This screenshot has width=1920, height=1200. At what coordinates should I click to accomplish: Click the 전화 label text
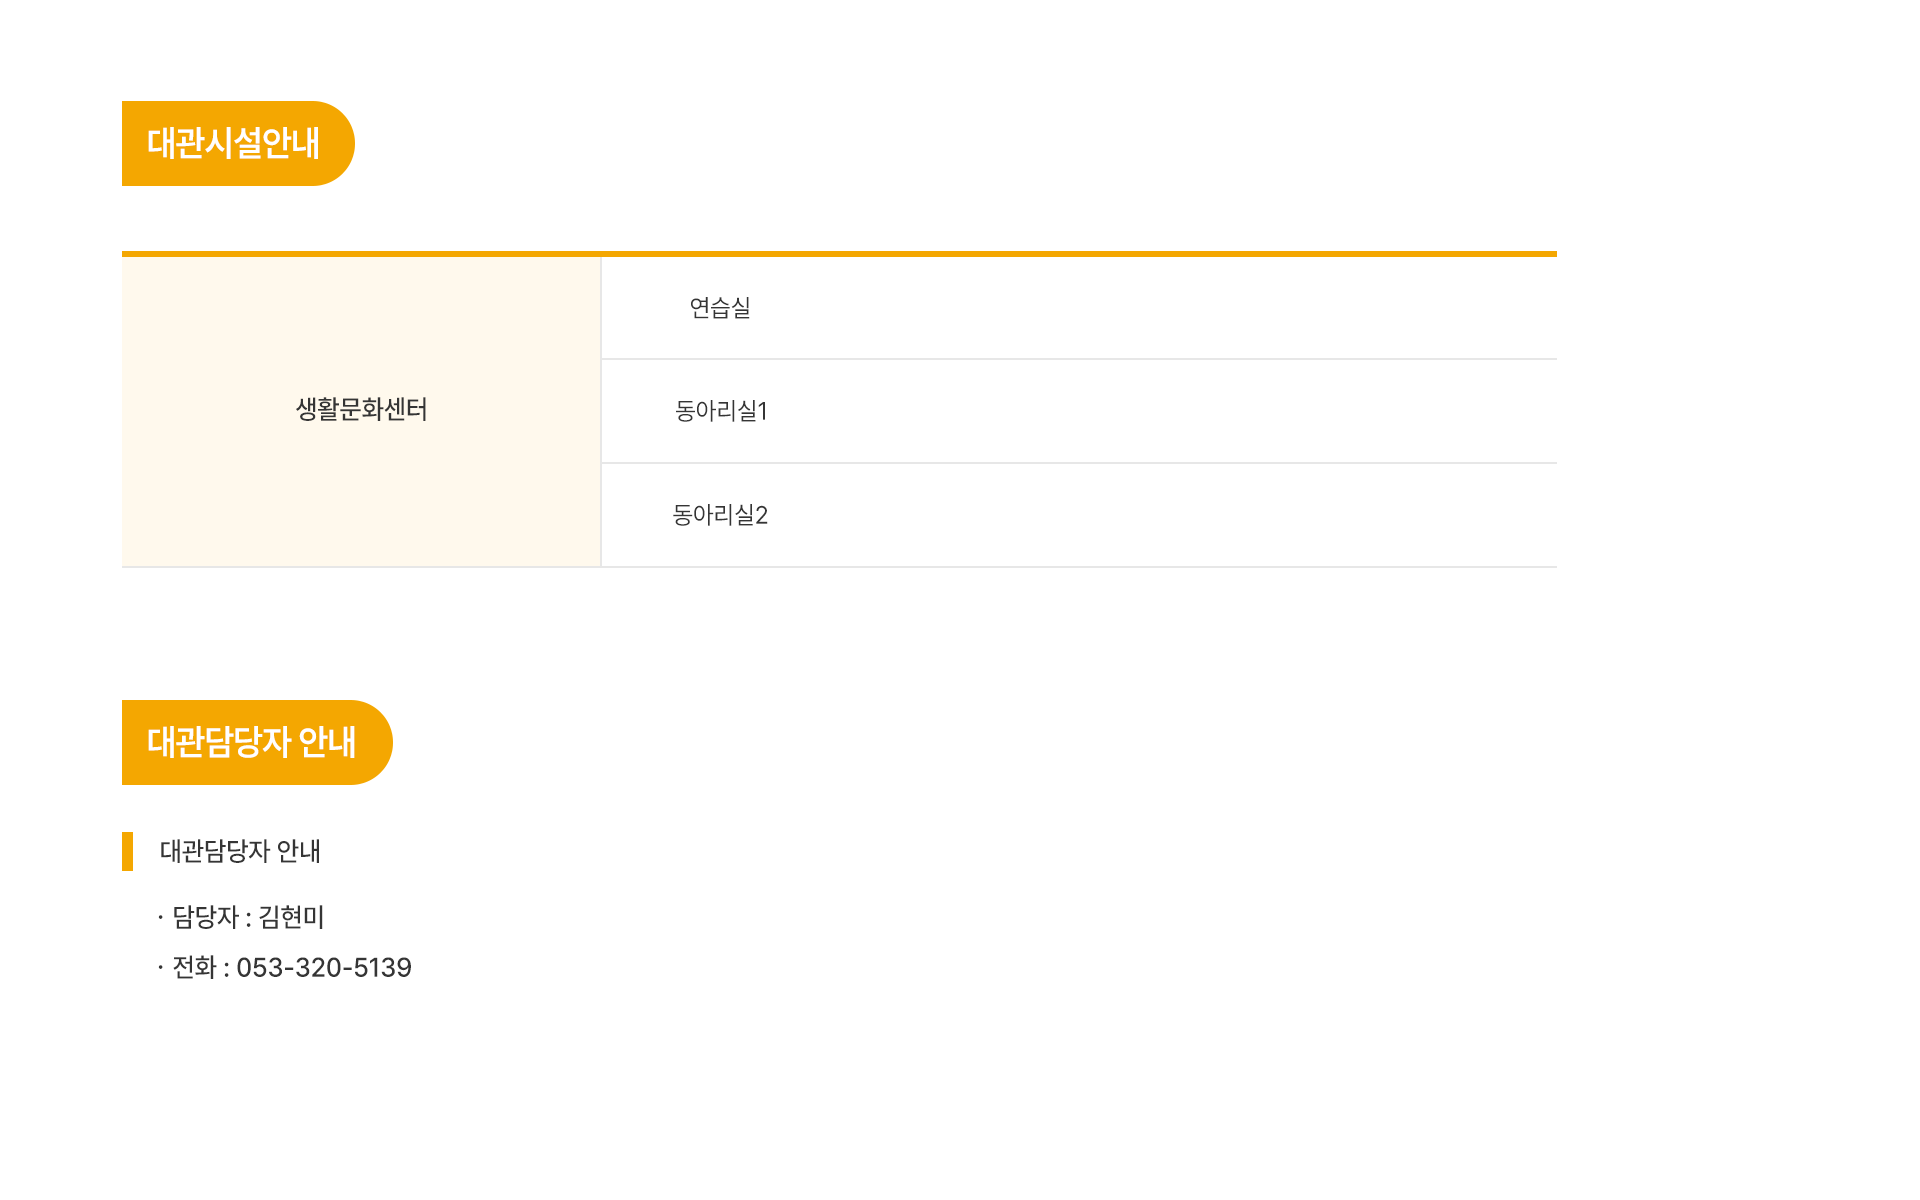coord(194,968)
